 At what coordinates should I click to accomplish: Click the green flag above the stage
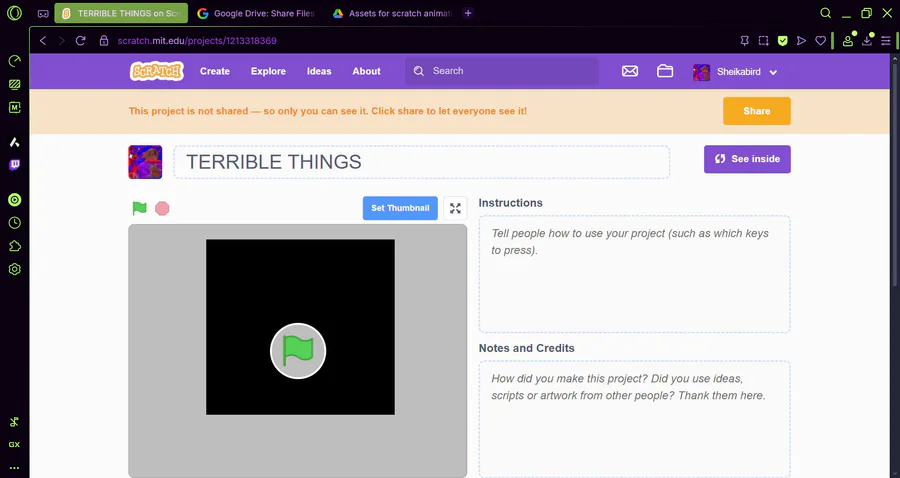tap(139, 208)
